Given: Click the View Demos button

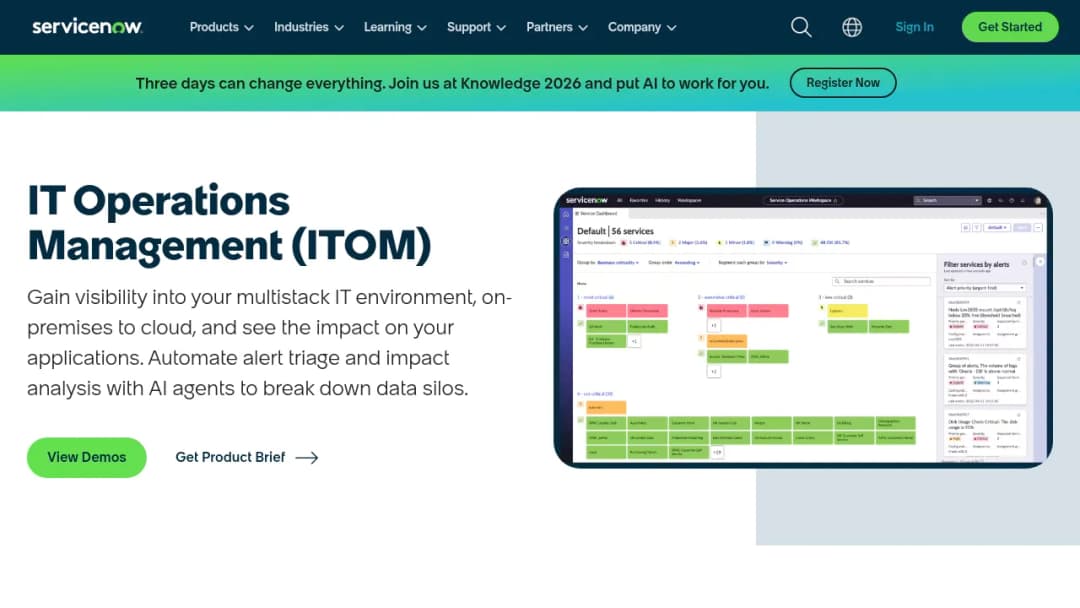Looking at the screenshot, I should click(87, 457).
